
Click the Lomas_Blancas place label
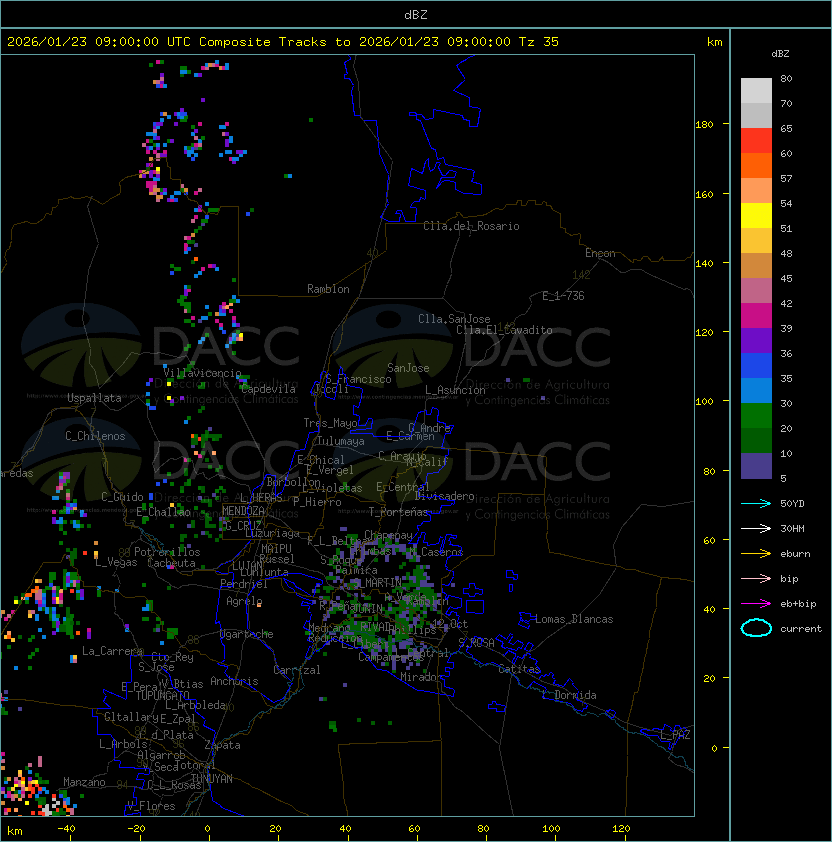574,619
